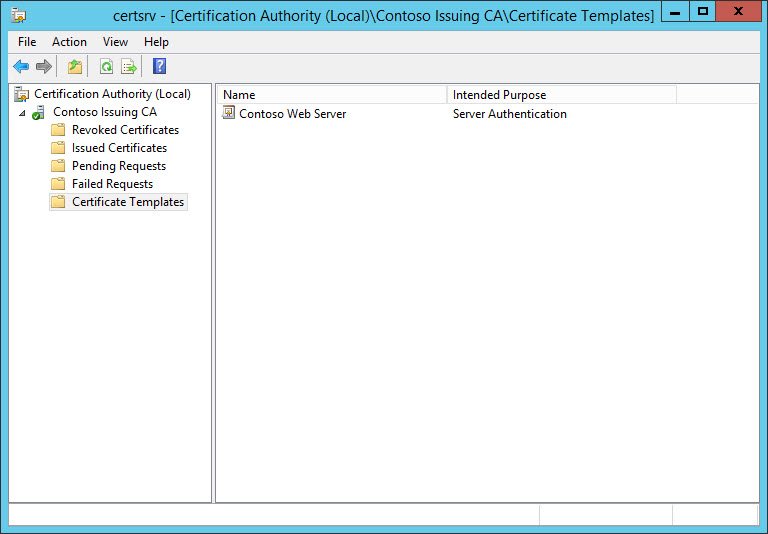This screenshot has width=768, height=534.
Task: Open the Action menu
Action: pyautogui.click(x=70, y=42)
